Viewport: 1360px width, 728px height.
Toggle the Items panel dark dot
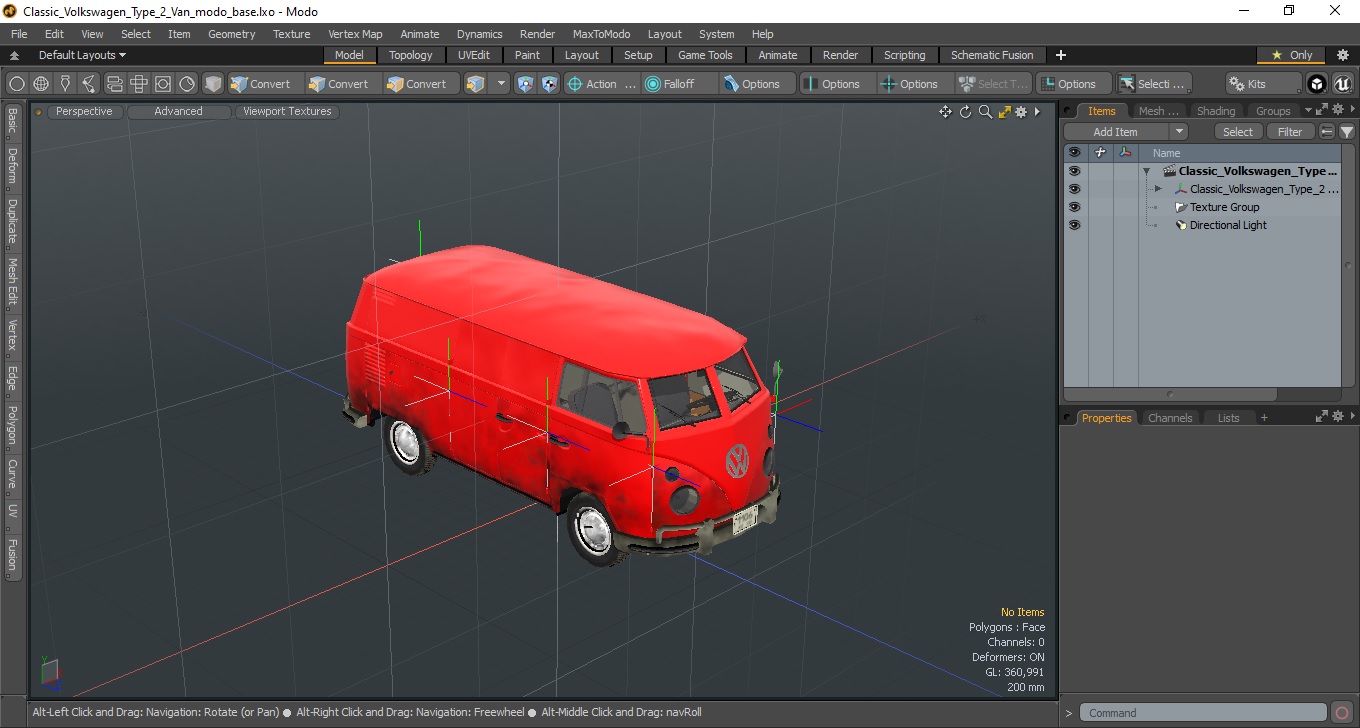[1068, 111]
